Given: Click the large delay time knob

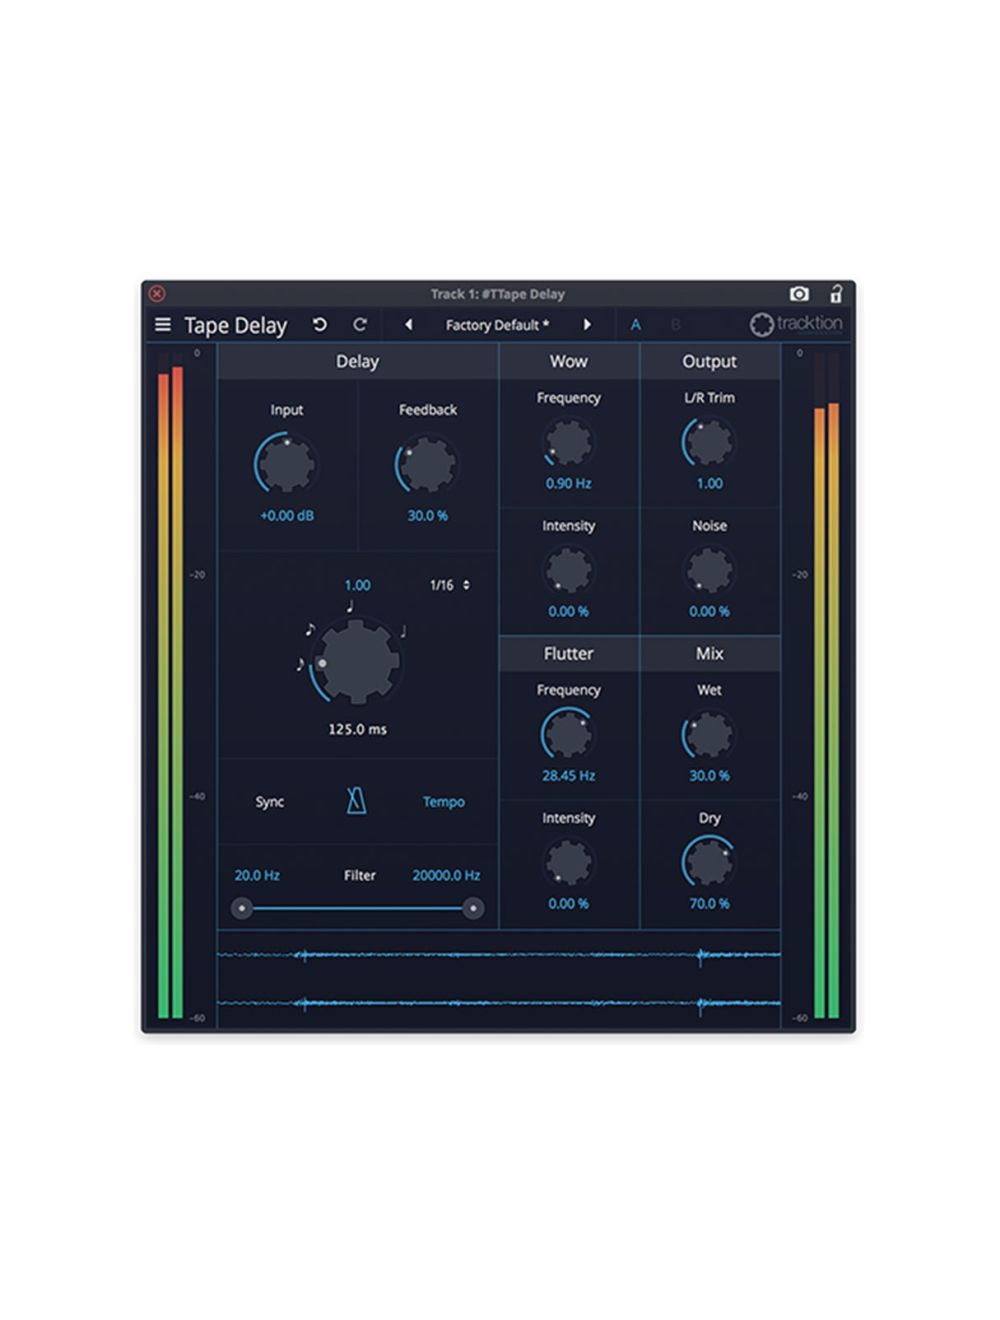Looking at the screenshot, I should [357, 662].
